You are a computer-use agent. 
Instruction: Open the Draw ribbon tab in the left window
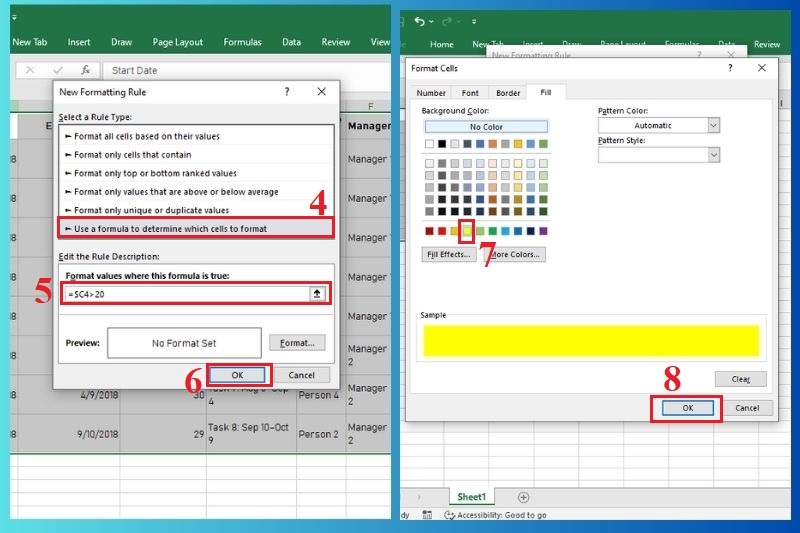coord(121,42)
